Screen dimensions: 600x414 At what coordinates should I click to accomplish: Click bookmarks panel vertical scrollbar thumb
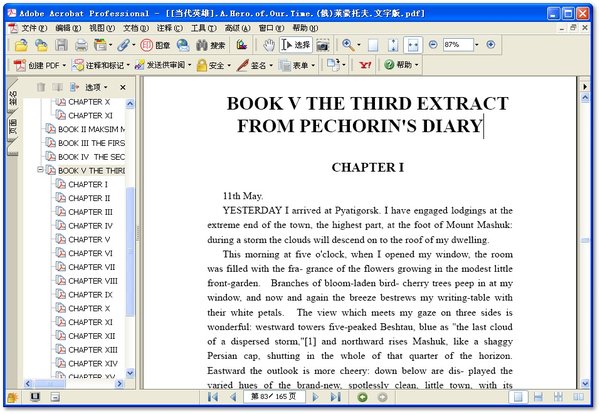130,251
